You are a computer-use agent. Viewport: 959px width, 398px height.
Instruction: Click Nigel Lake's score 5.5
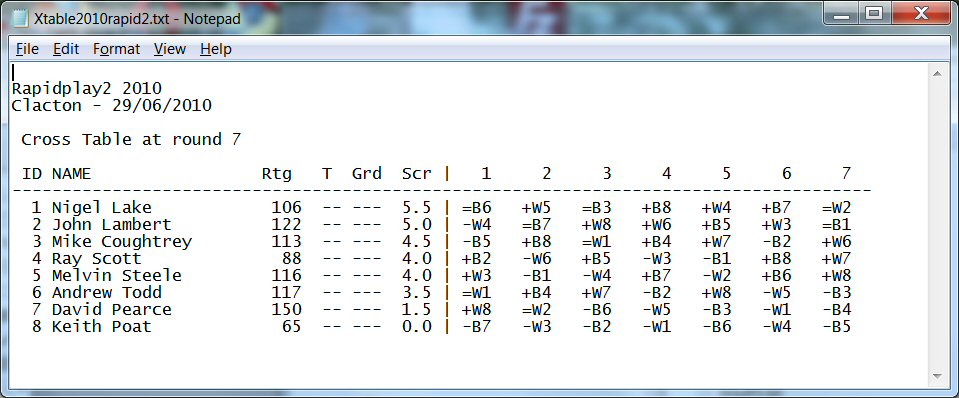[x=417, y=208]
